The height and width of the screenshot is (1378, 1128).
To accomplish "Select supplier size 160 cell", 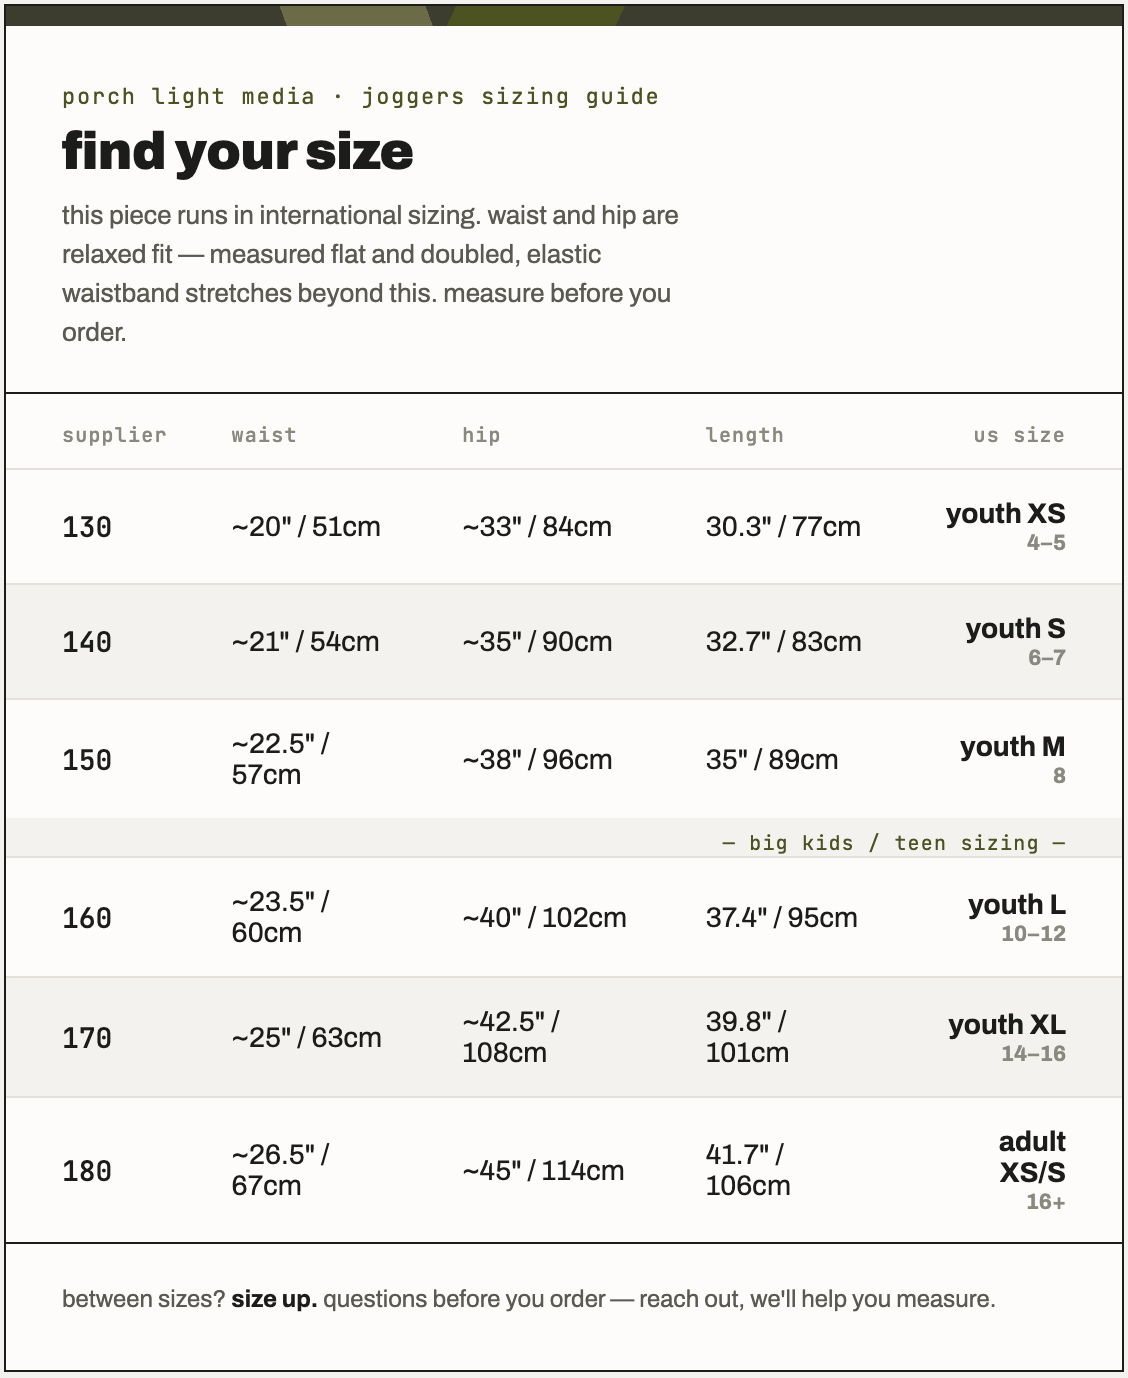I will [87, 918].
